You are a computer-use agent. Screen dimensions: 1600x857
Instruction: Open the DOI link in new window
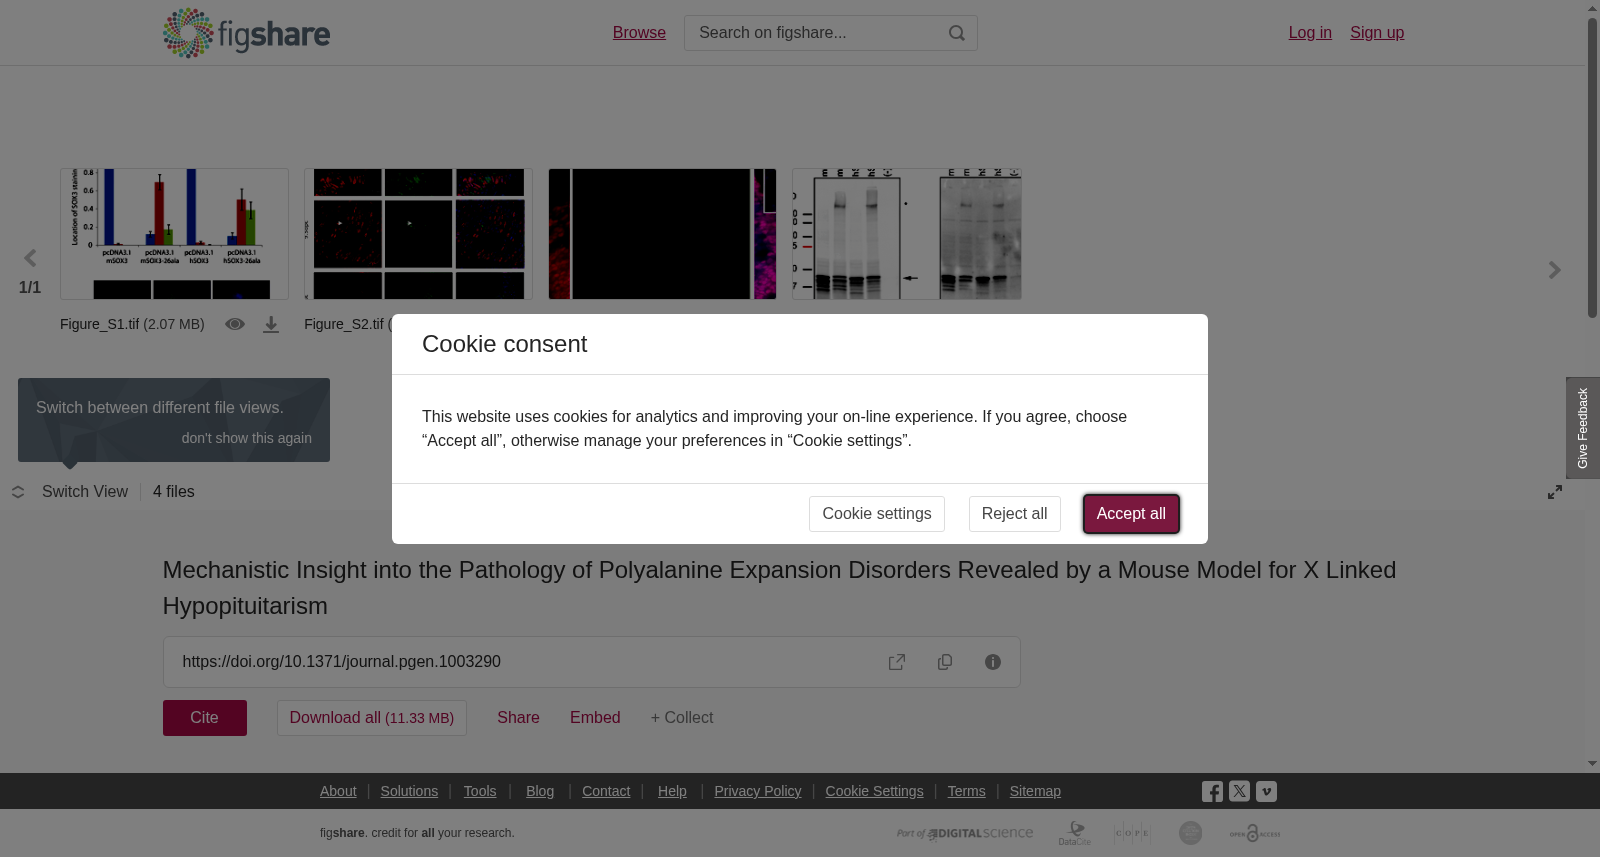point(897,662)
